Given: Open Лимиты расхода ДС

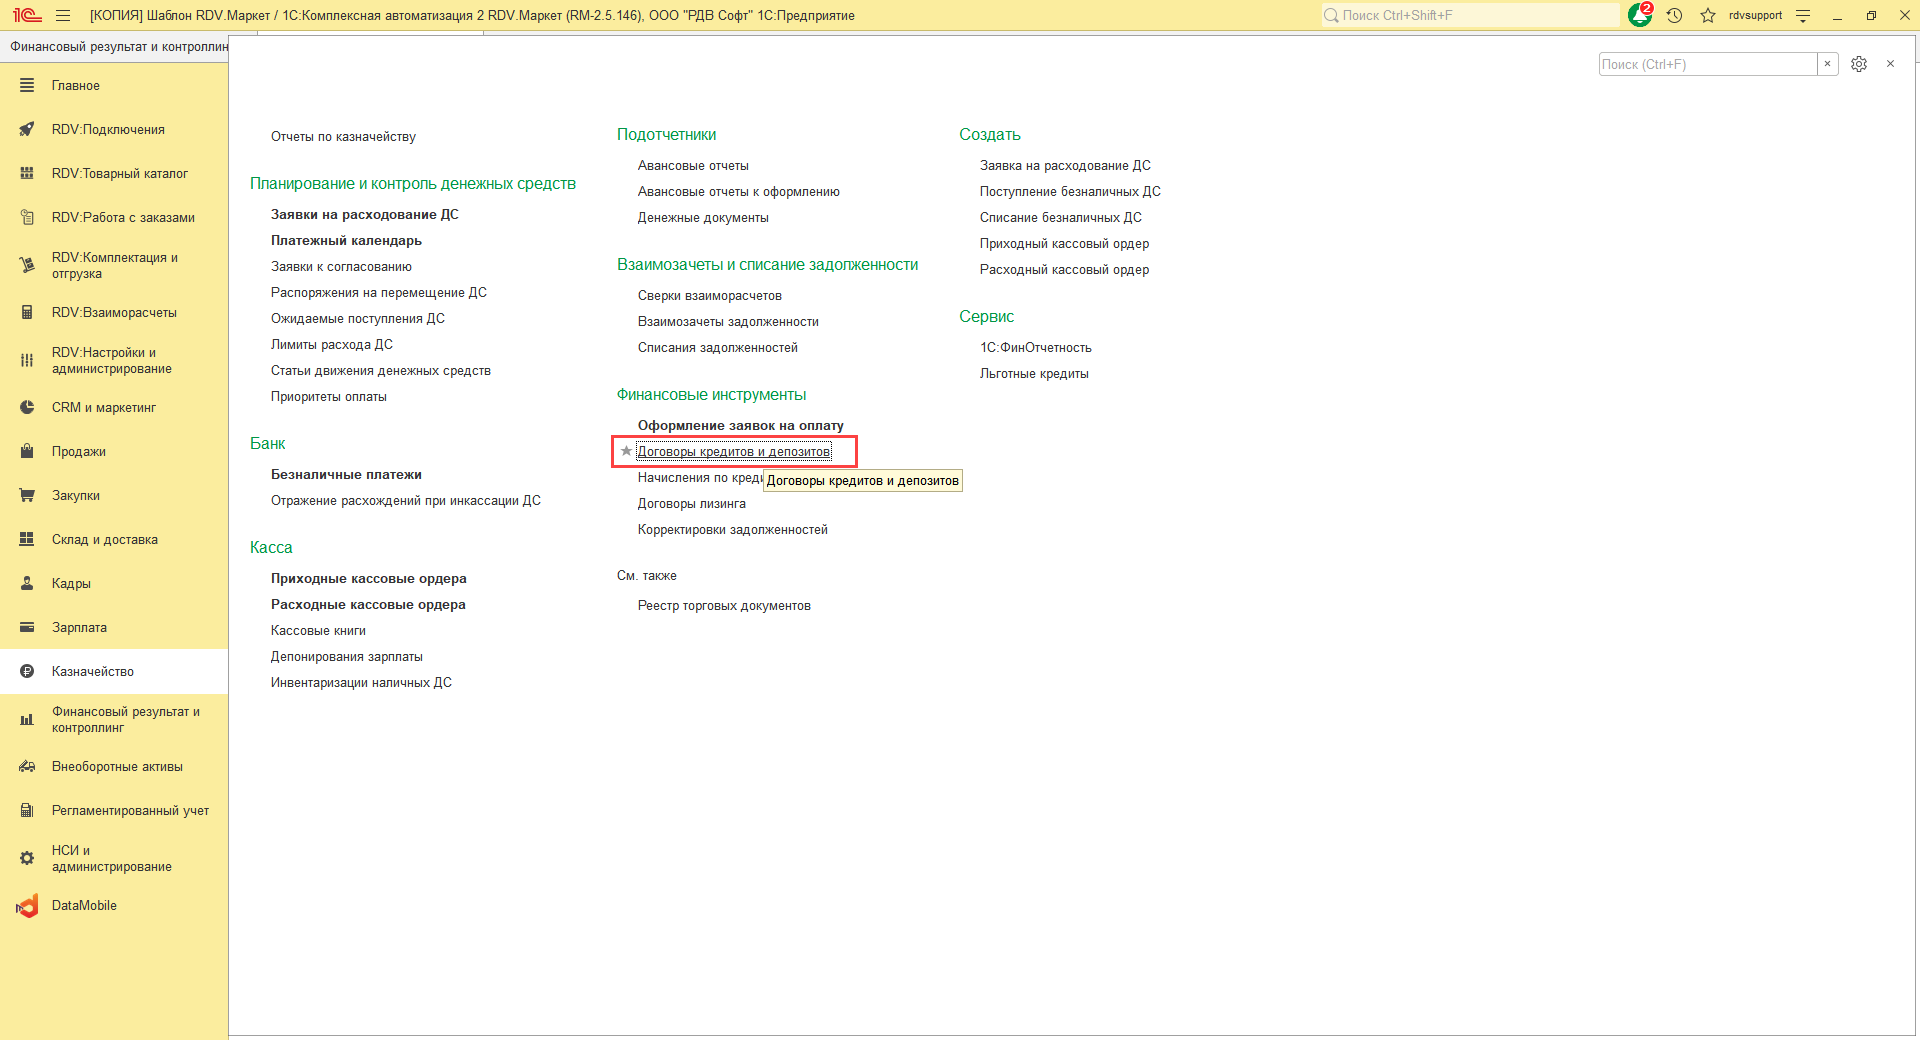Looking at the screenshot, I should pyautogui.click(x=331, y=345).
